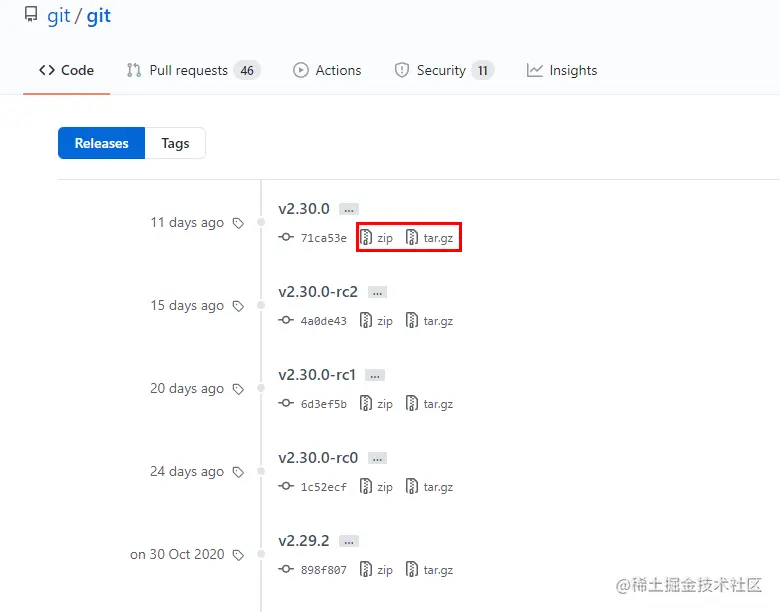
Task: Download the v2.29.2 tar.gz archive
Action: click(x=429, y=570)
